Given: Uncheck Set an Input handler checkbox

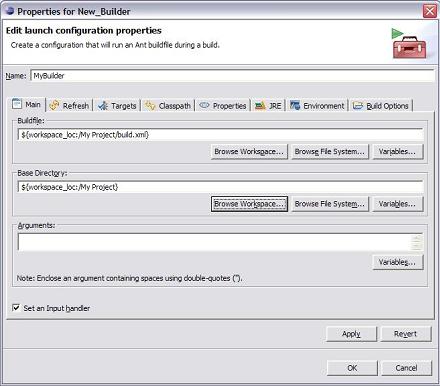Looking at the screenshot, I should (16, 307).
